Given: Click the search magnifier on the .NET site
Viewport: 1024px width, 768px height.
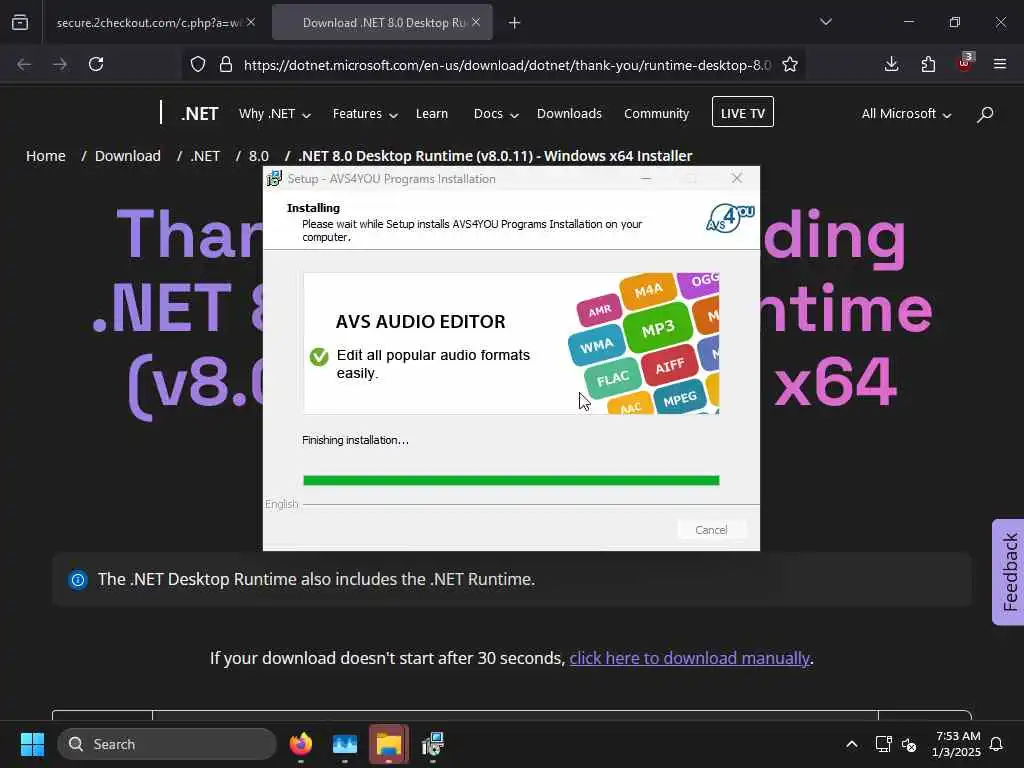Looking at the screenshot, I should [x=985, y=114].
